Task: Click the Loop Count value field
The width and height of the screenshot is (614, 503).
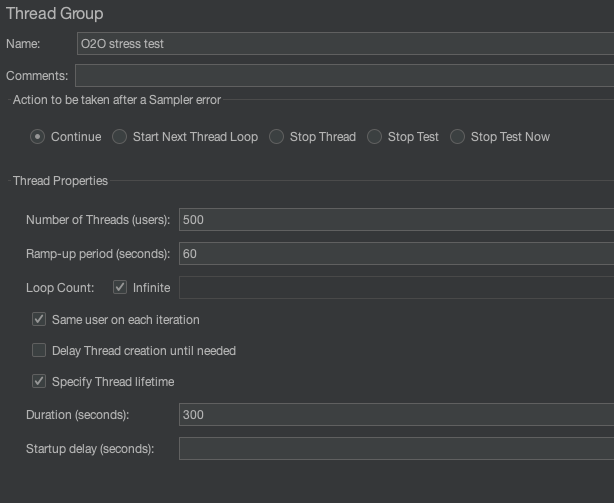Action: [x=396, y=288]
